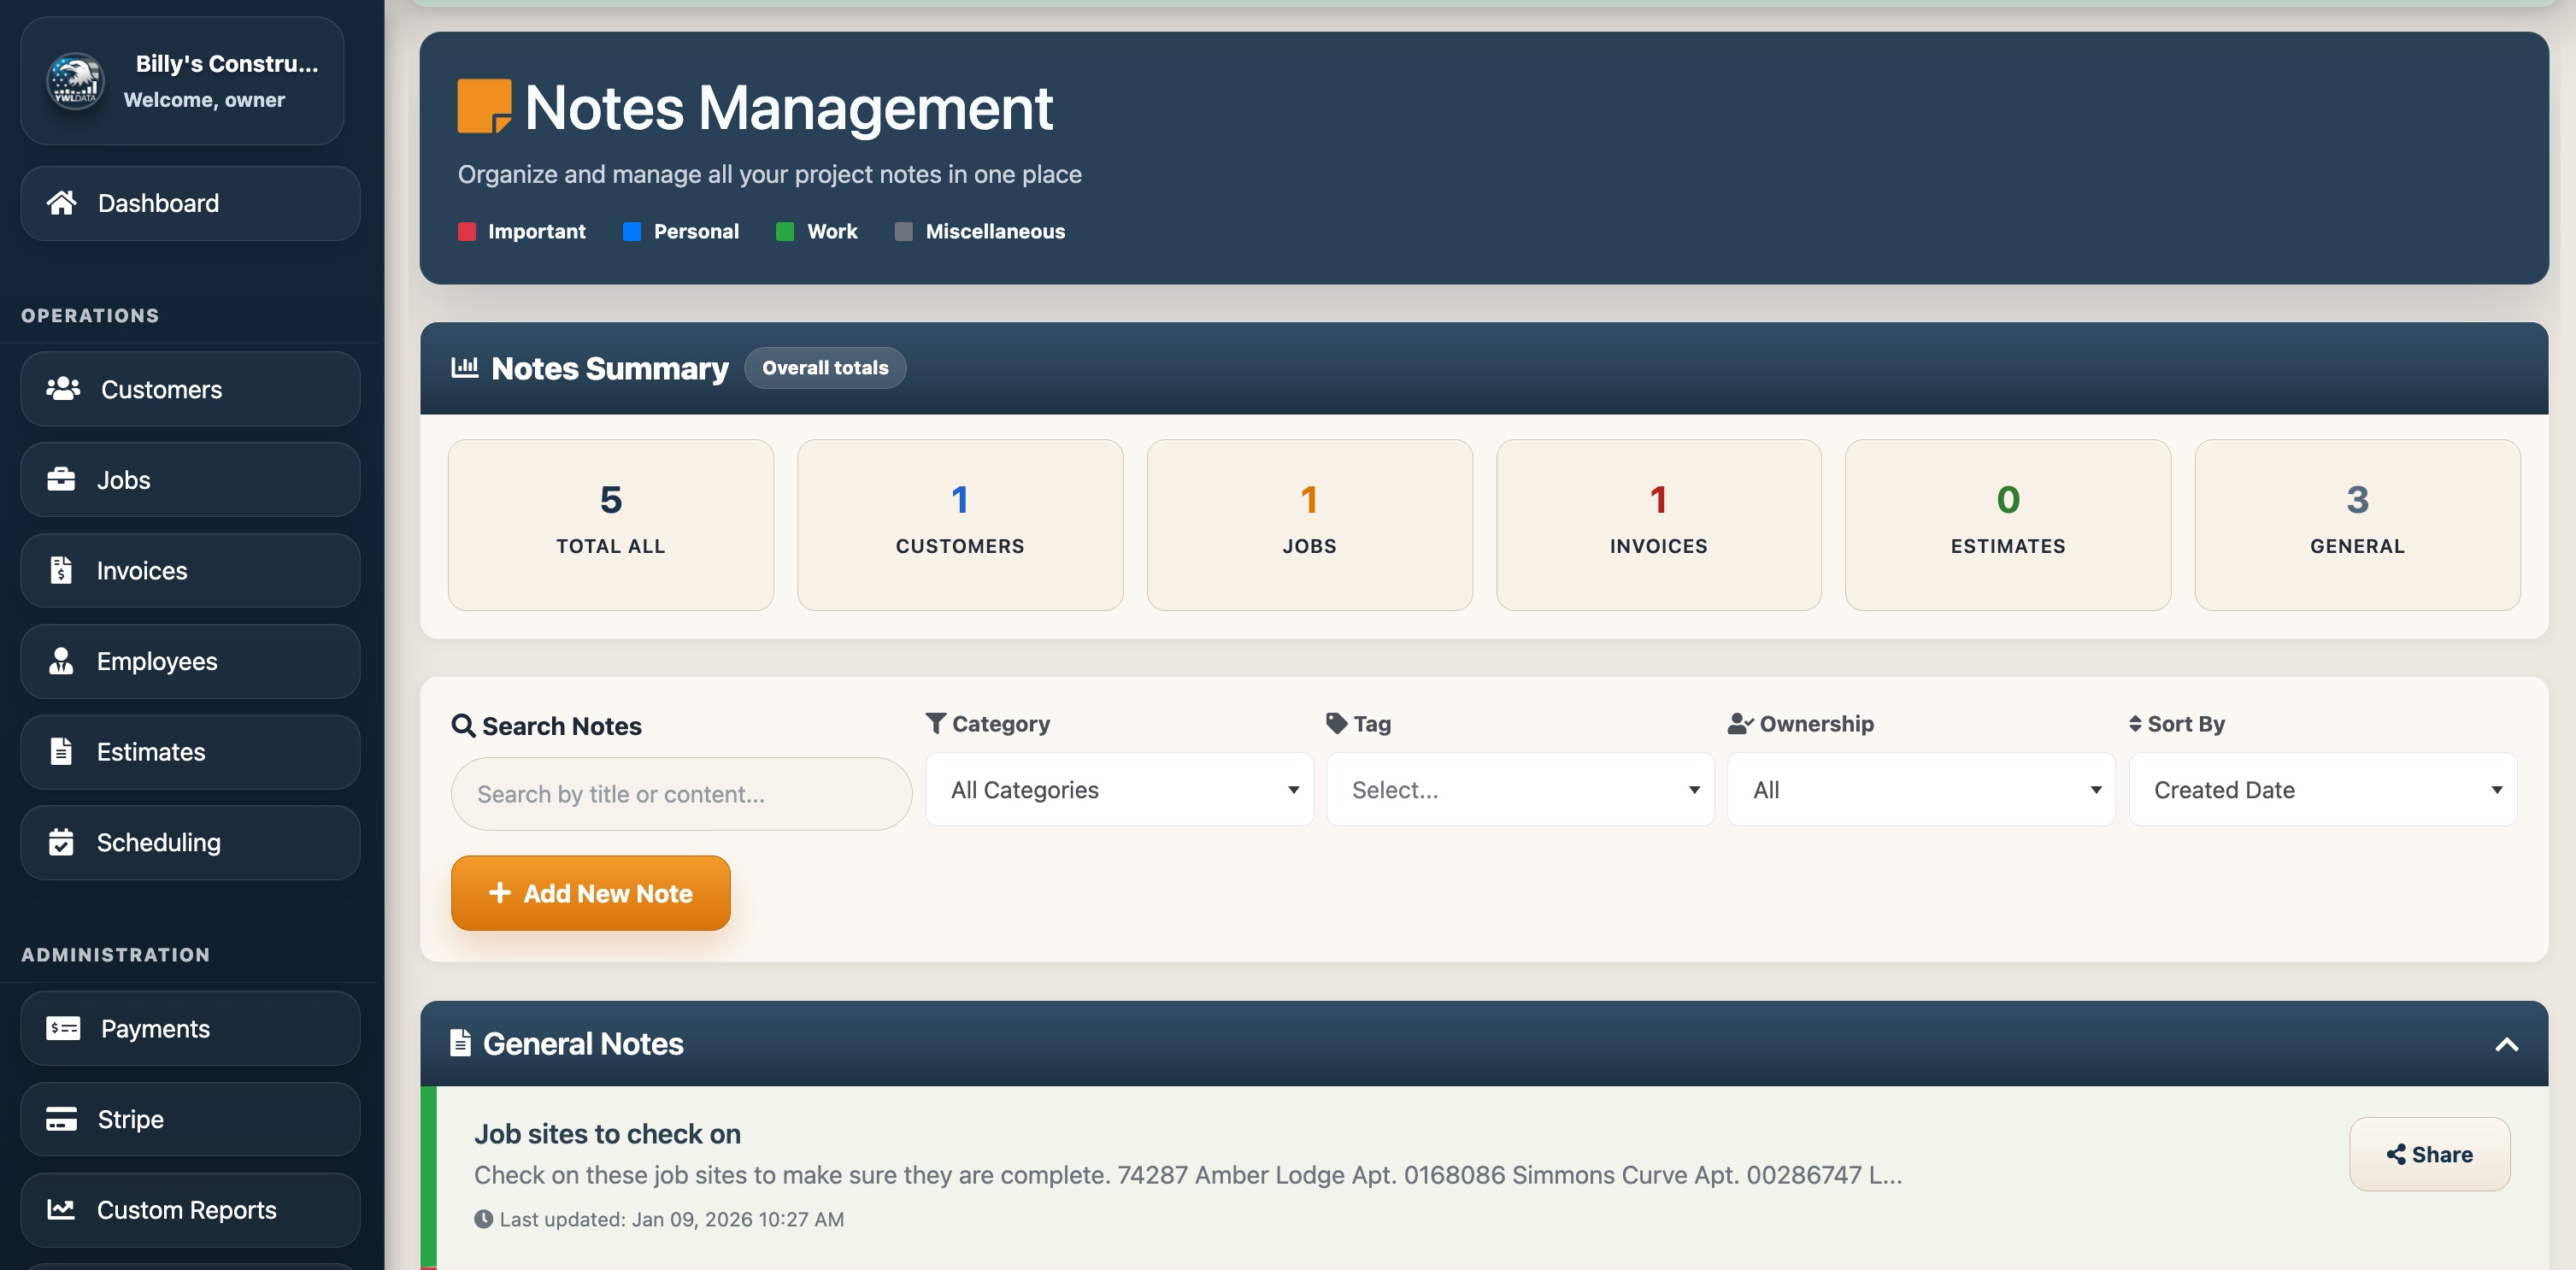Share the Job sites to check on note
Image resolution: width=2576 pixels, height=1270 pixels.
[x=2429, y=1154]
